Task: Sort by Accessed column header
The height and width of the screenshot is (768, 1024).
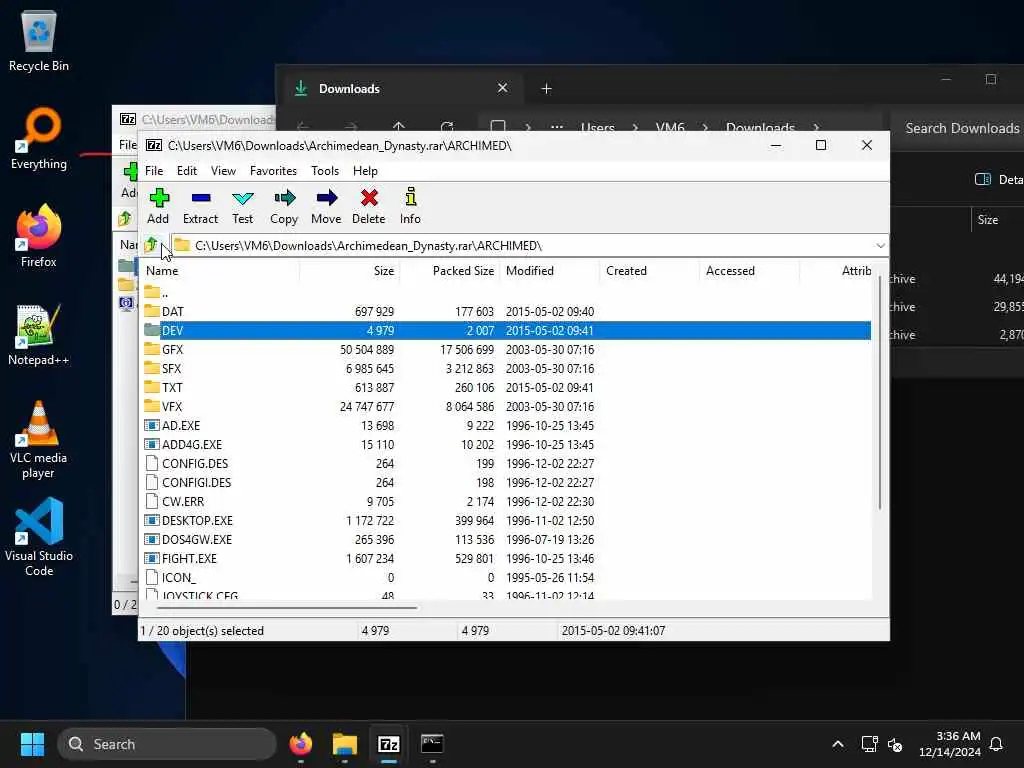Action: click(749, 270)
